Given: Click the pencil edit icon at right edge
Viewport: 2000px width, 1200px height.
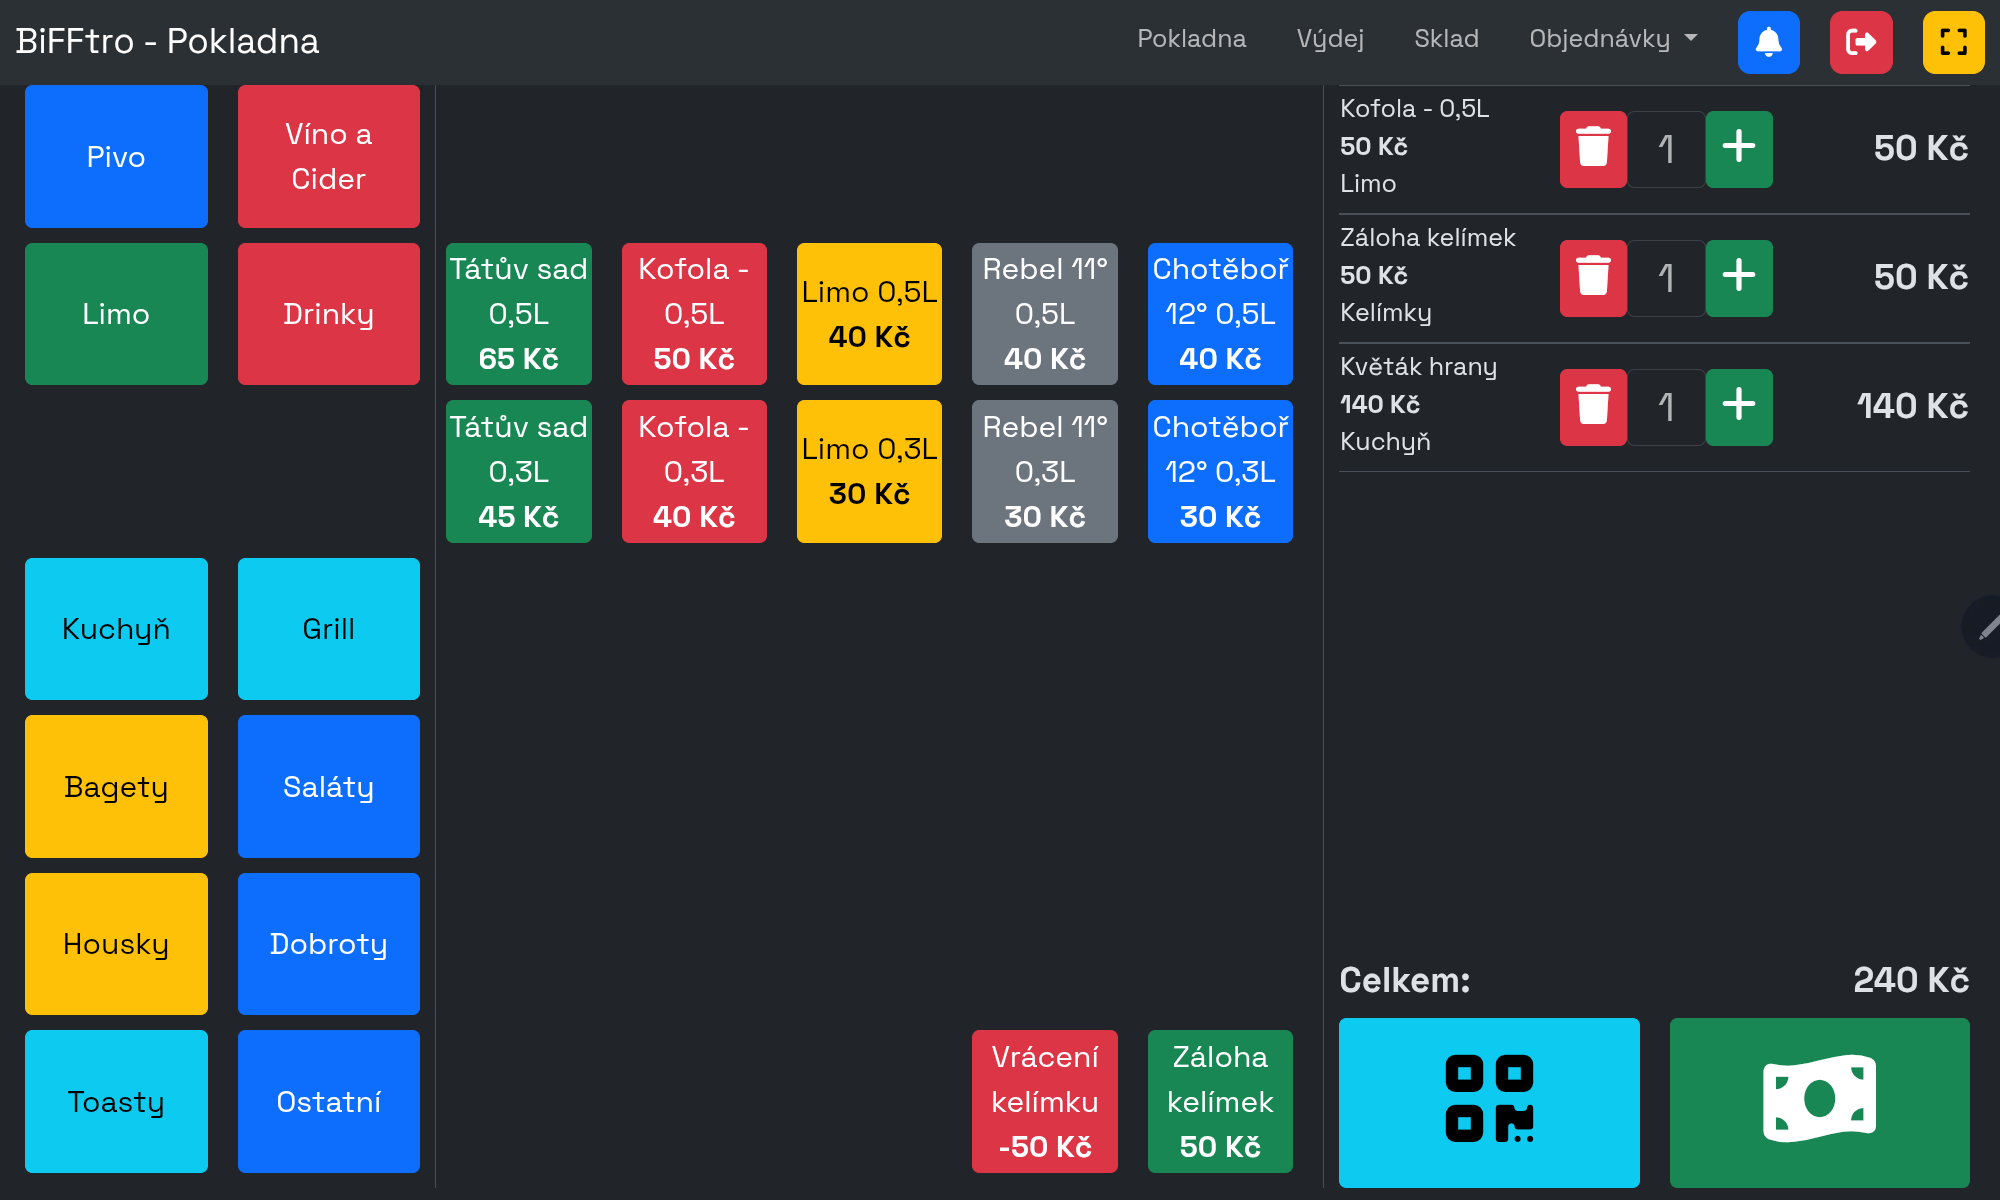Looking at the screenshot, I should click(1986, 628).
